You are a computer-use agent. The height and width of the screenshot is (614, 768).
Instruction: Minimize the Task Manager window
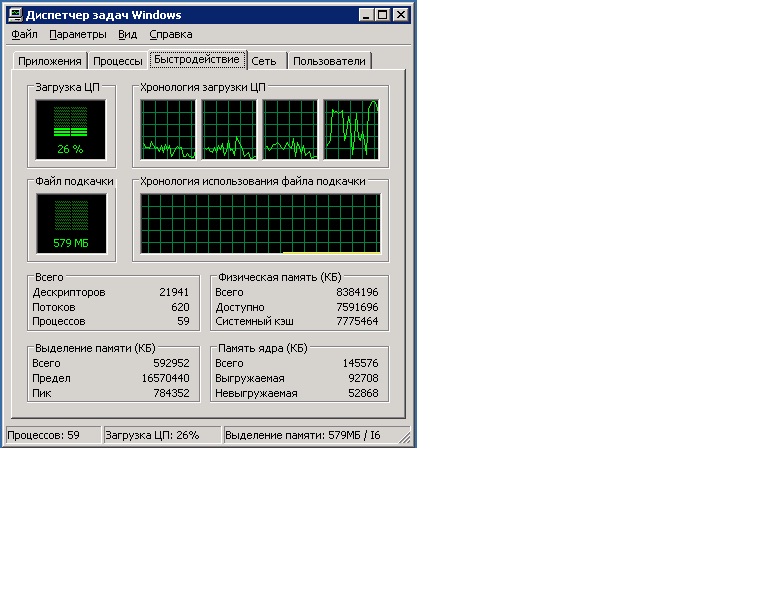tap(366, 15)
